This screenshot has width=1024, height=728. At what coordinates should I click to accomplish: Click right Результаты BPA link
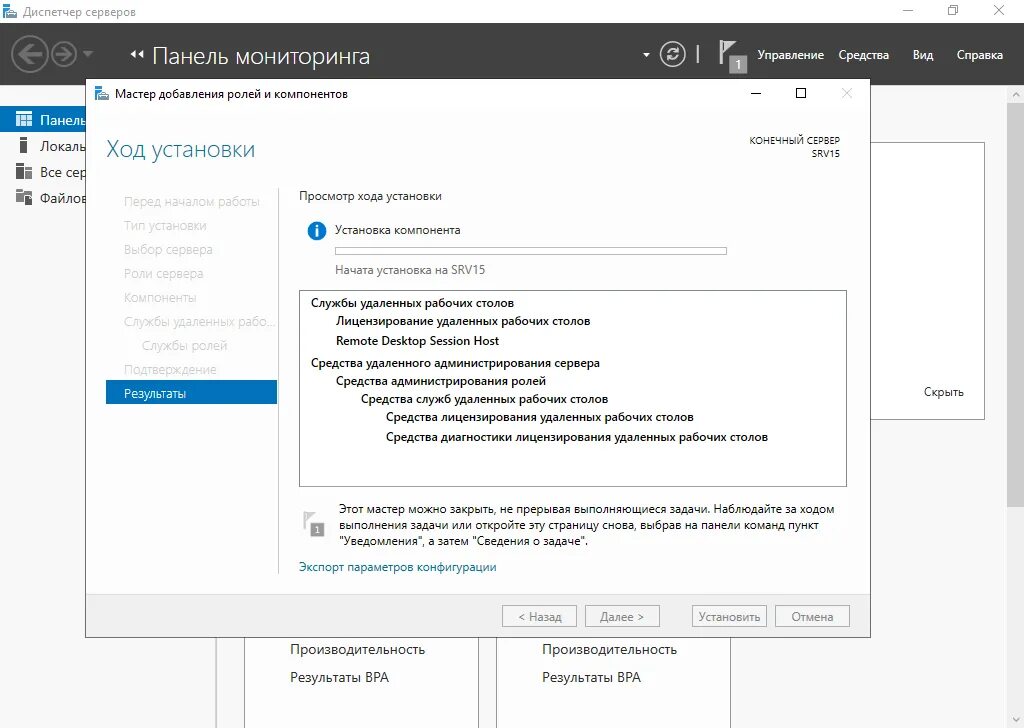[591, 678]
